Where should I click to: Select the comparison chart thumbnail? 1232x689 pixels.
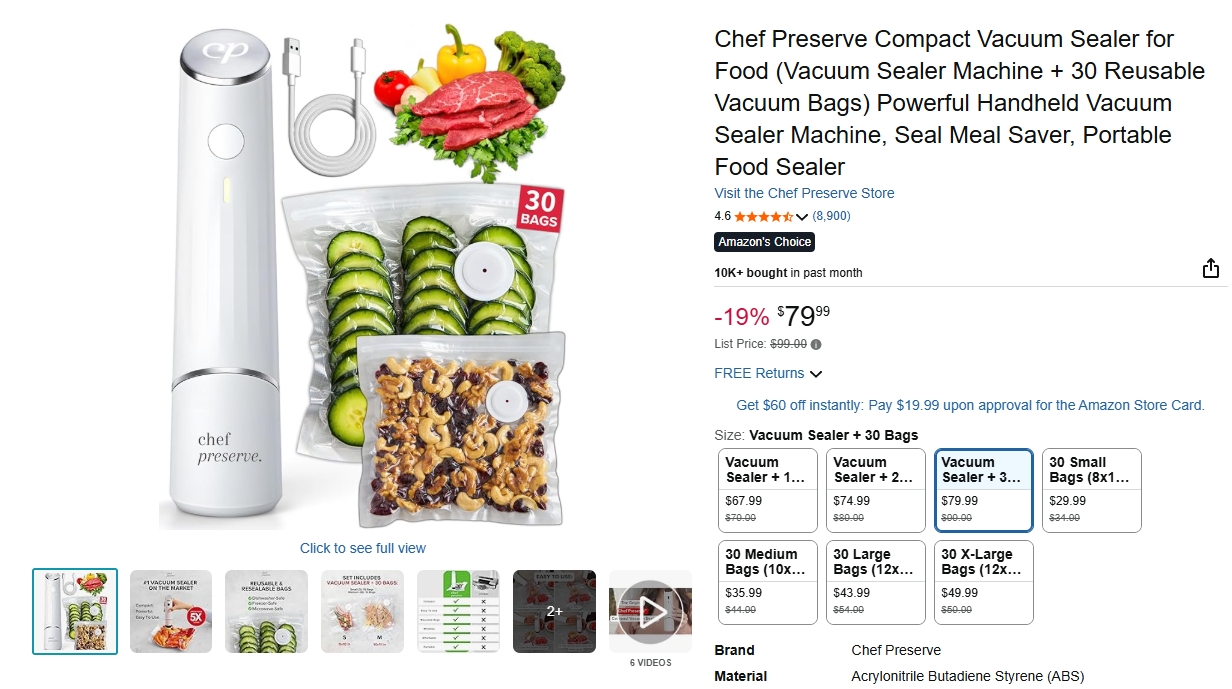point(458,611)
